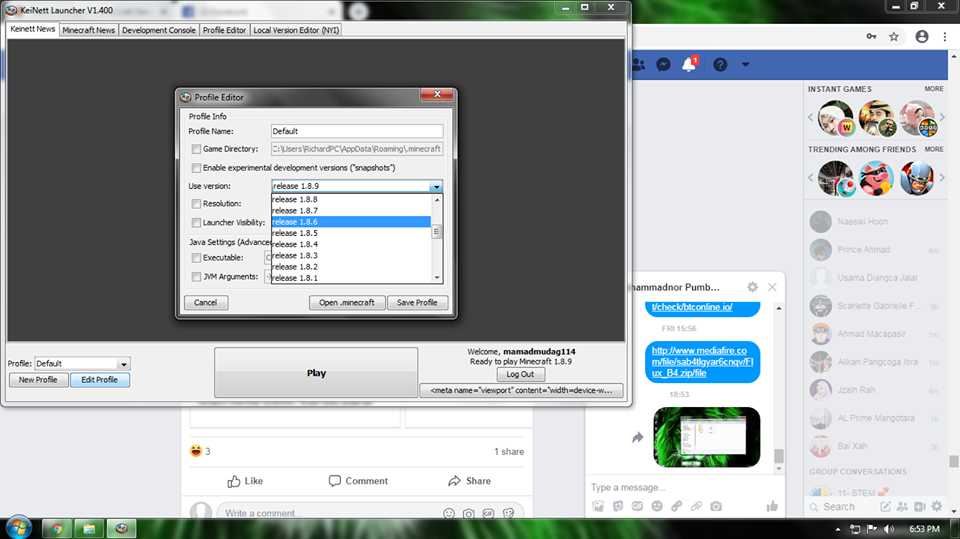Click the camera icon in chat toolbar
The height and width of the screenshot is (539, 960).
[716, 506]
